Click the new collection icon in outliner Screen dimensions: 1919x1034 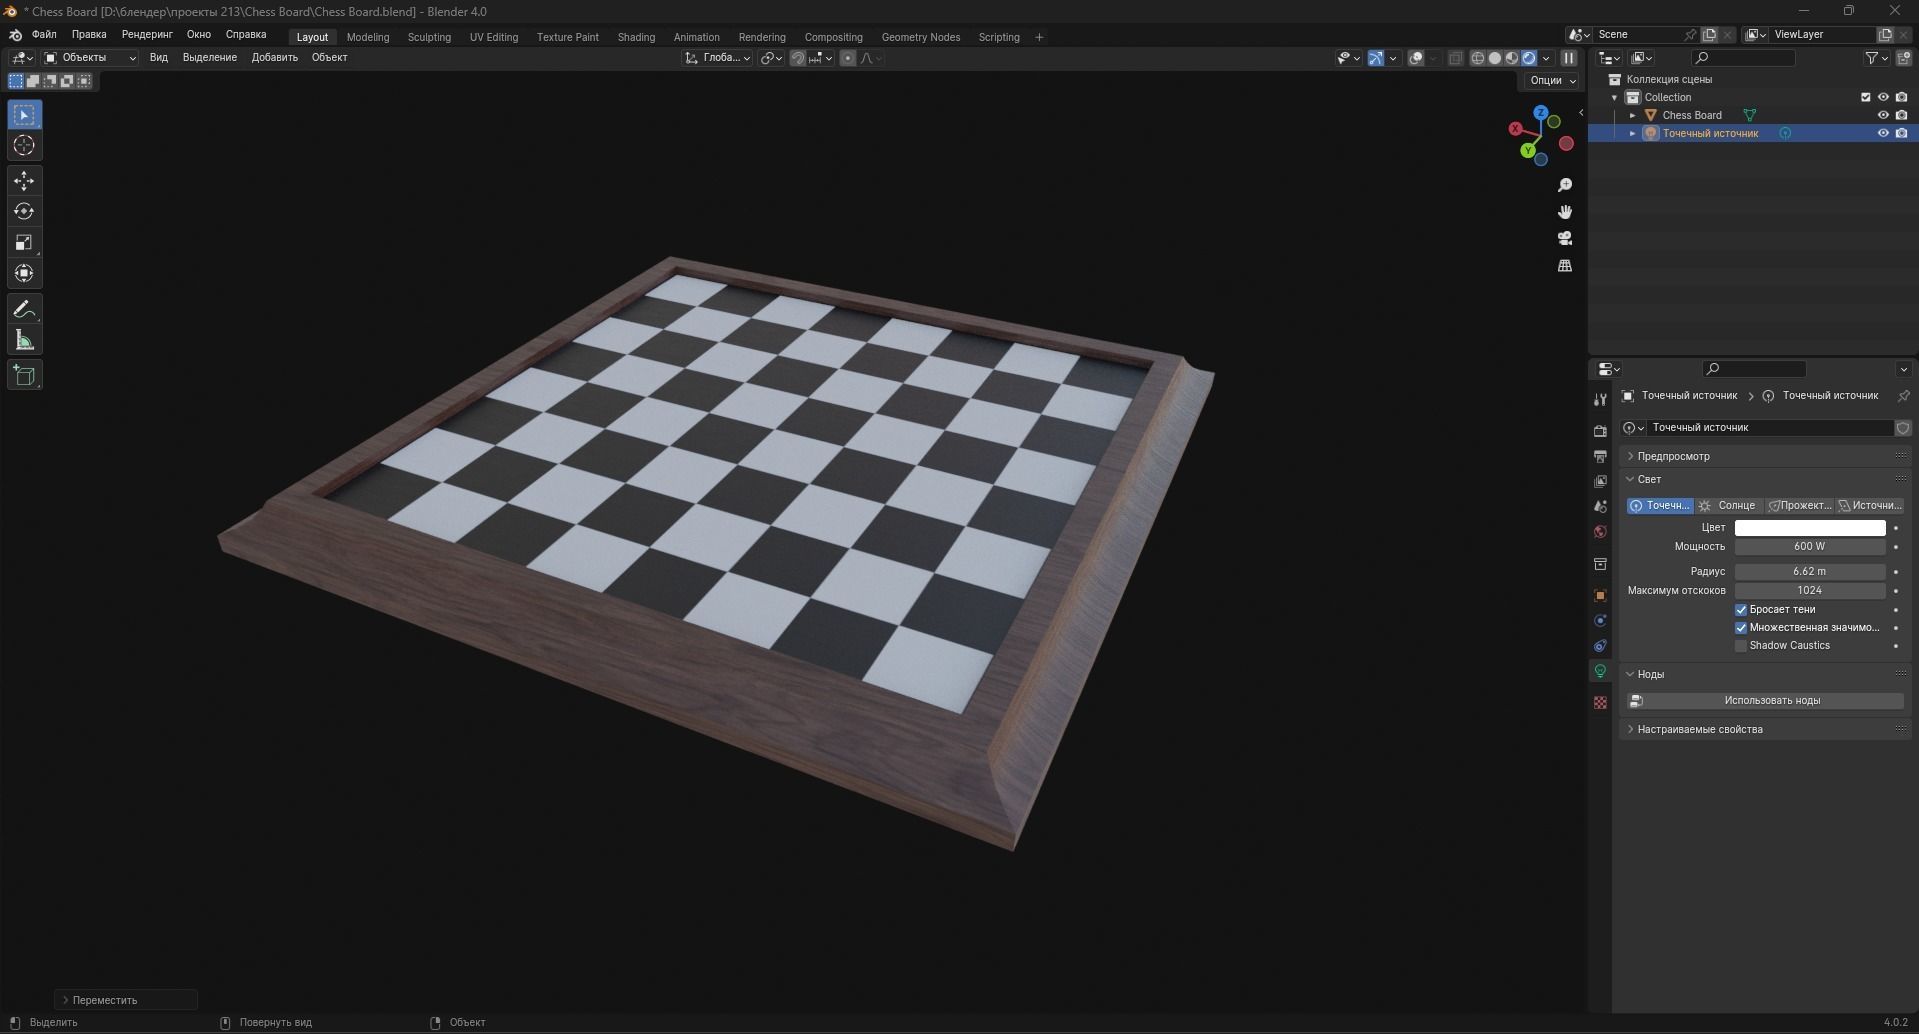tap(1903, 58)
